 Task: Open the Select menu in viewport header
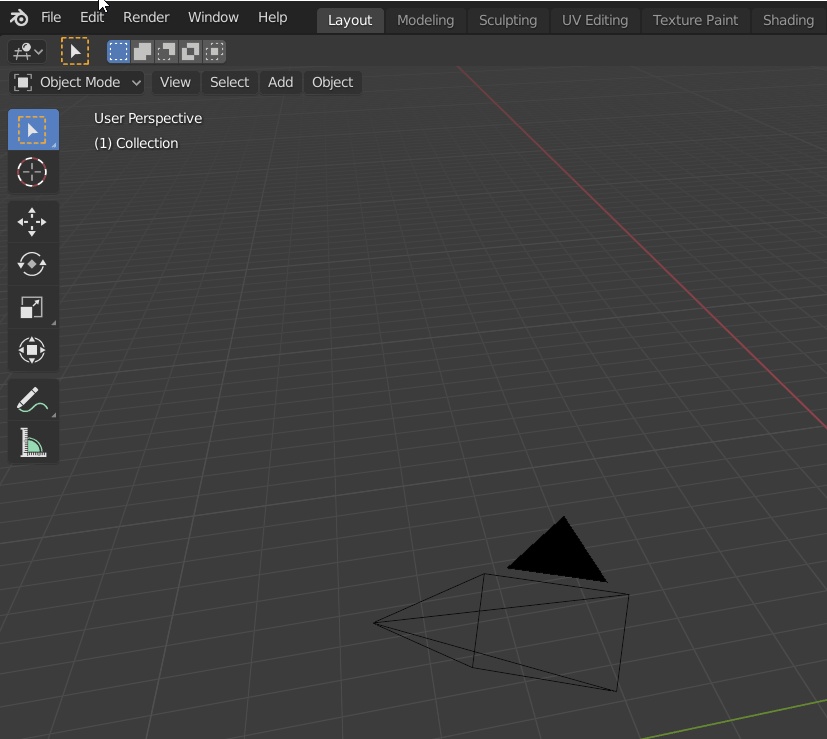[229, 83]
